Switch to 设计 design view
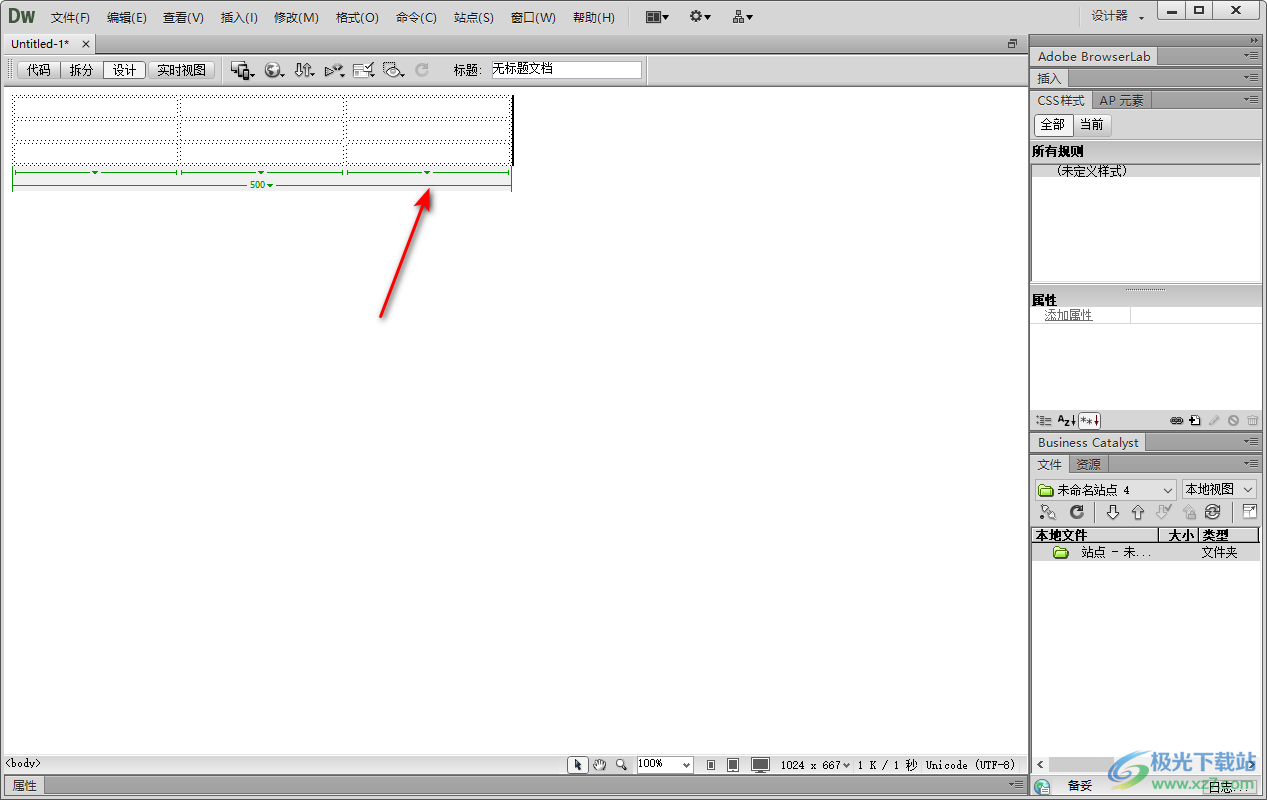1267x800 pixels. click(124, 70)
